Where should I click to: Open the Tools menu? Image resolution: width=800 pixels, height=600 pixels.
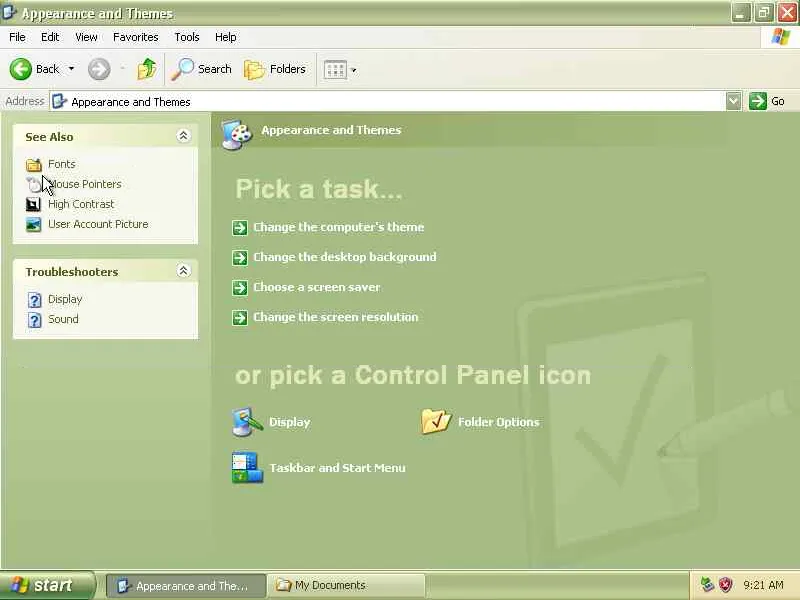[x=187, y=37]
